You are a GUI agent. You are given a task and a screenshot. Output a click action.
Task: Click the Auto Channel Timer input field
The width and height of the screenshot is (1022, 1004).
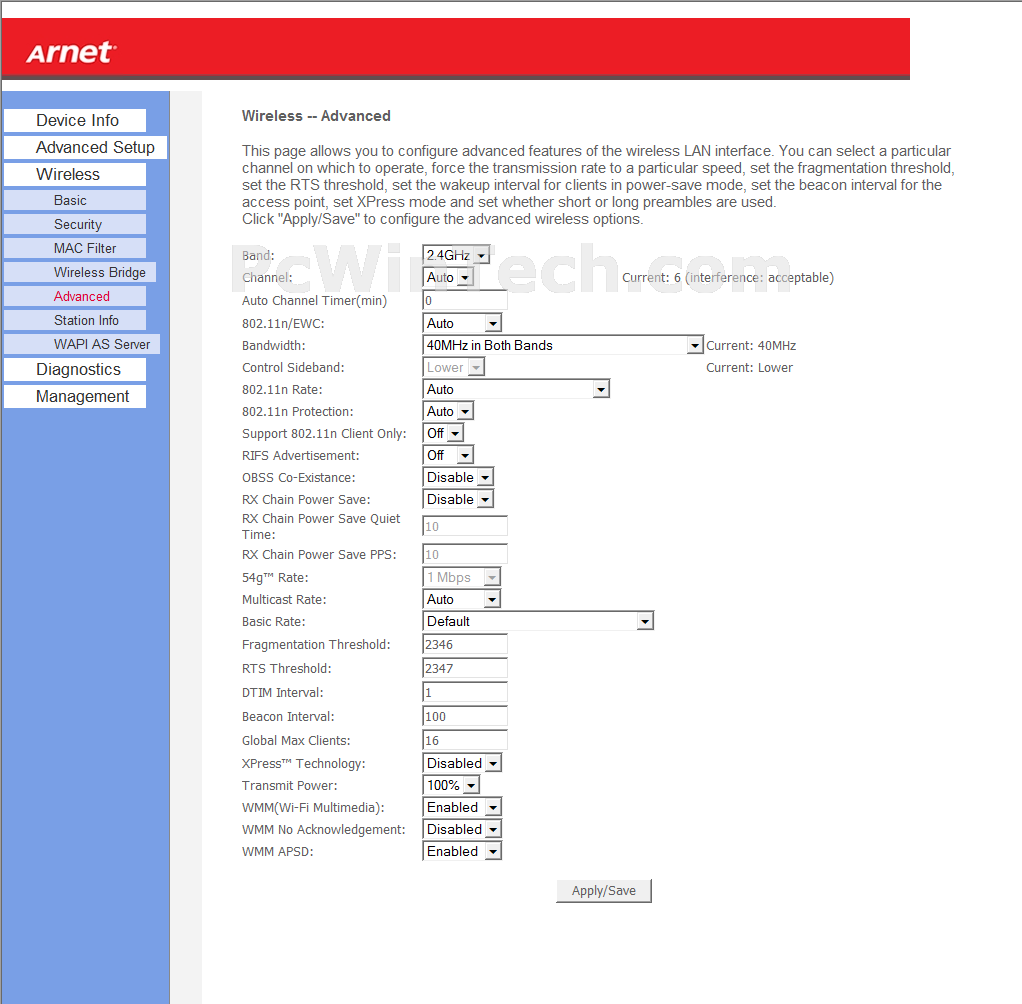click(465, 301)
